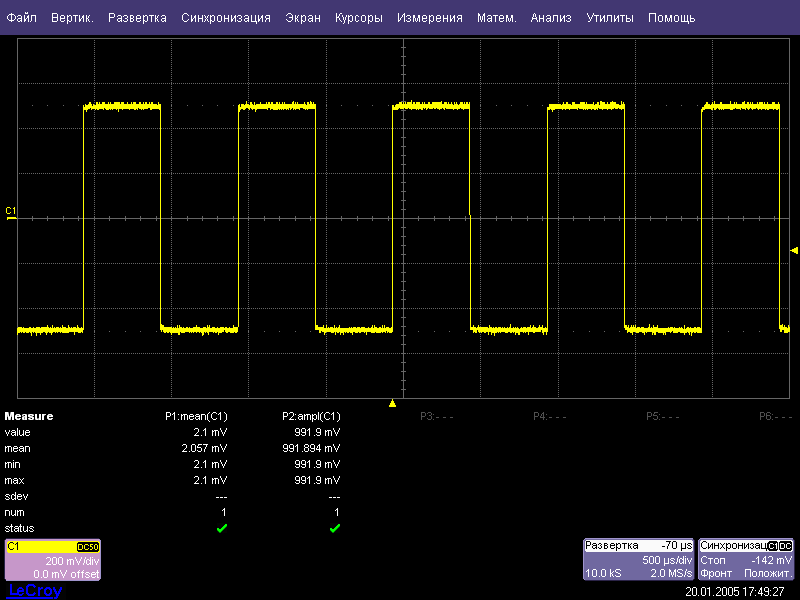Click the empty P3 measurement slot

pos(436,416)
